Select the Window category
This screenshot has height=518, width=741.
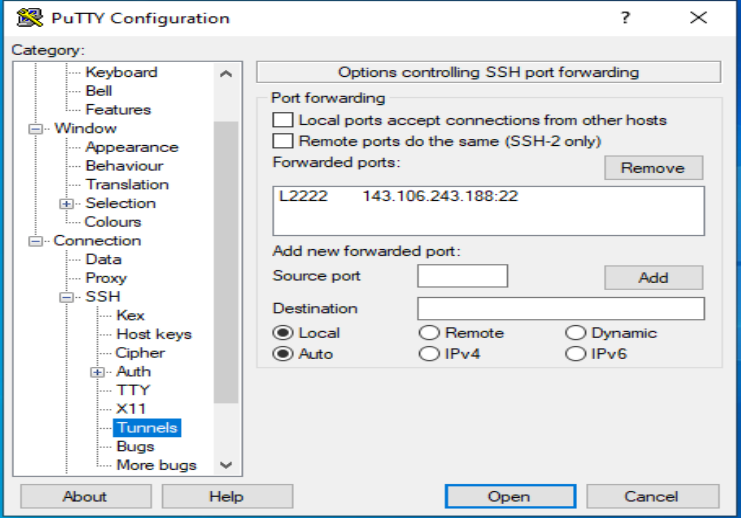[x=86, y=128]
